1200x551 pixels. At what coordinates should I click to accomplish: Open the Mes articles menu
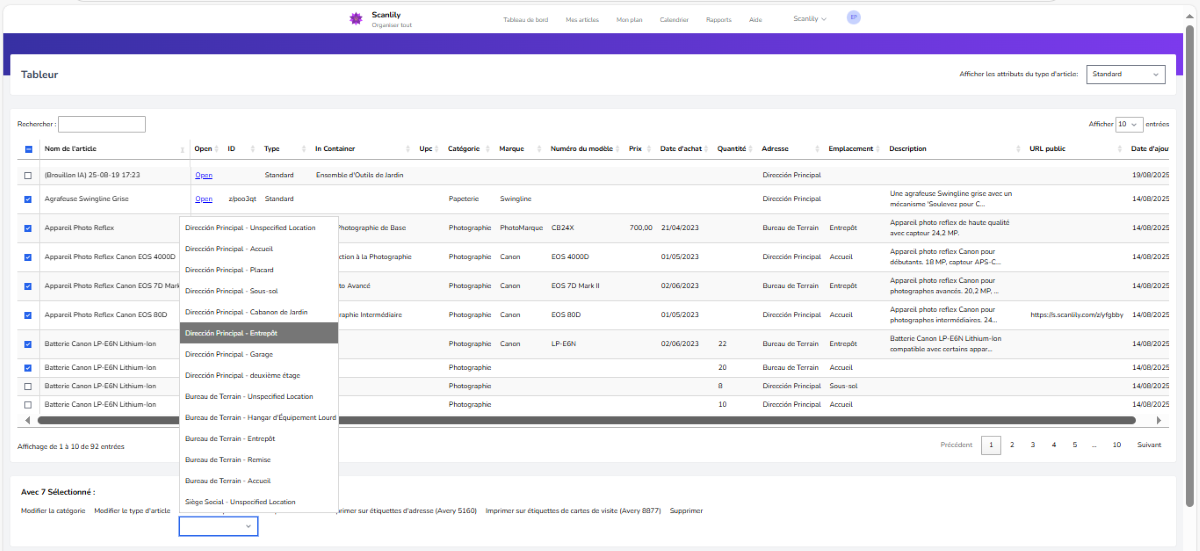pyautogui.click(x=580, y=20)
